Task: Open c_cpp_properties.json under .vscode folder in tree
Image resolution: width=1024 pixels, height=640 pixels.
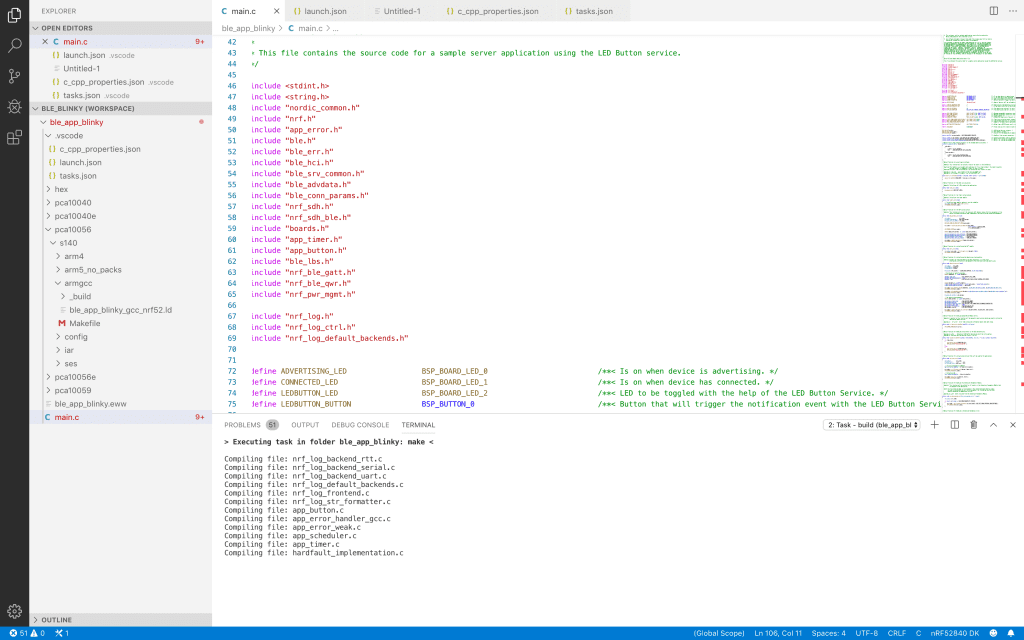Action: pyautogui.click(x=100, y=149)
